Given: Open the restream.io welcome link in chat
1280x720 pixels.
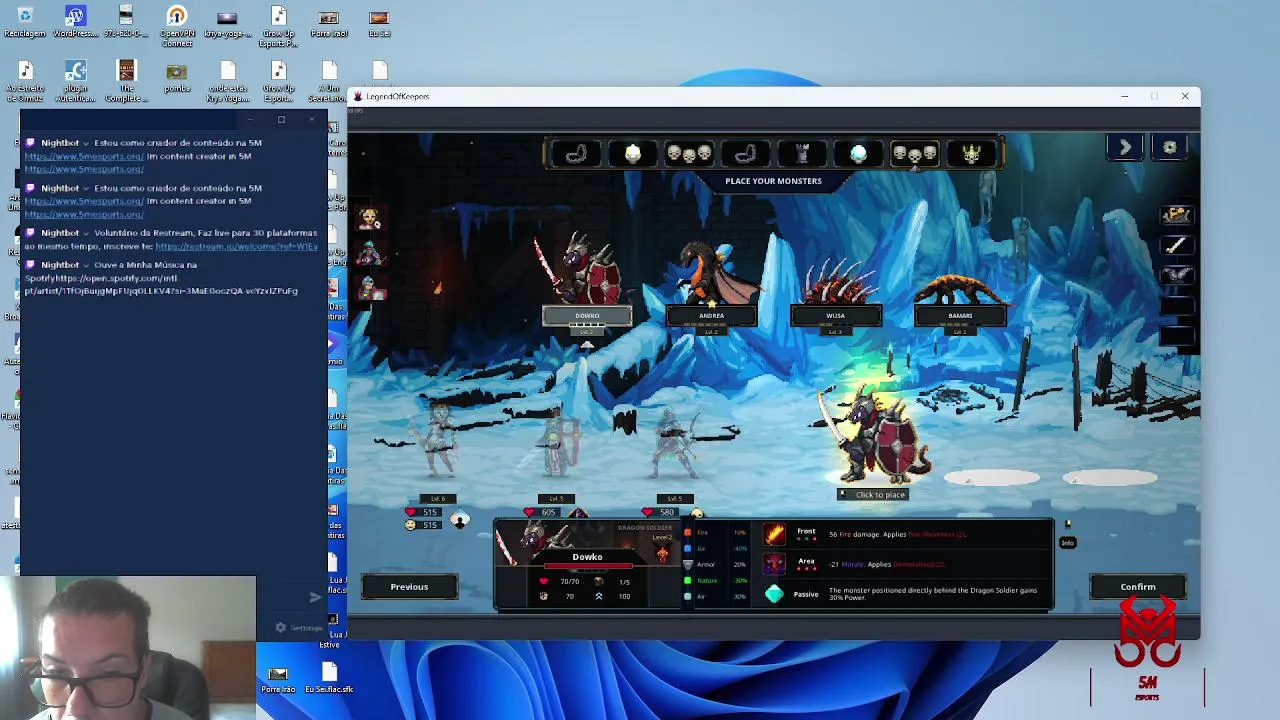Looking at the screenshot, I should click(236, 246).
